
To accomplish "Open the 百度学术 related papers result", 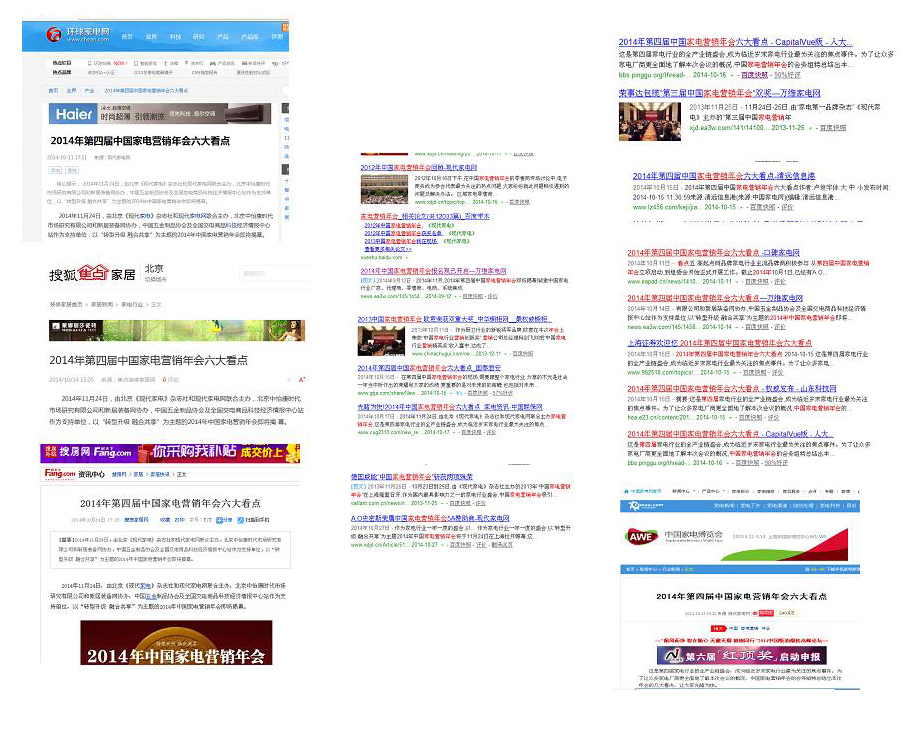I will (x=425, y=216).
